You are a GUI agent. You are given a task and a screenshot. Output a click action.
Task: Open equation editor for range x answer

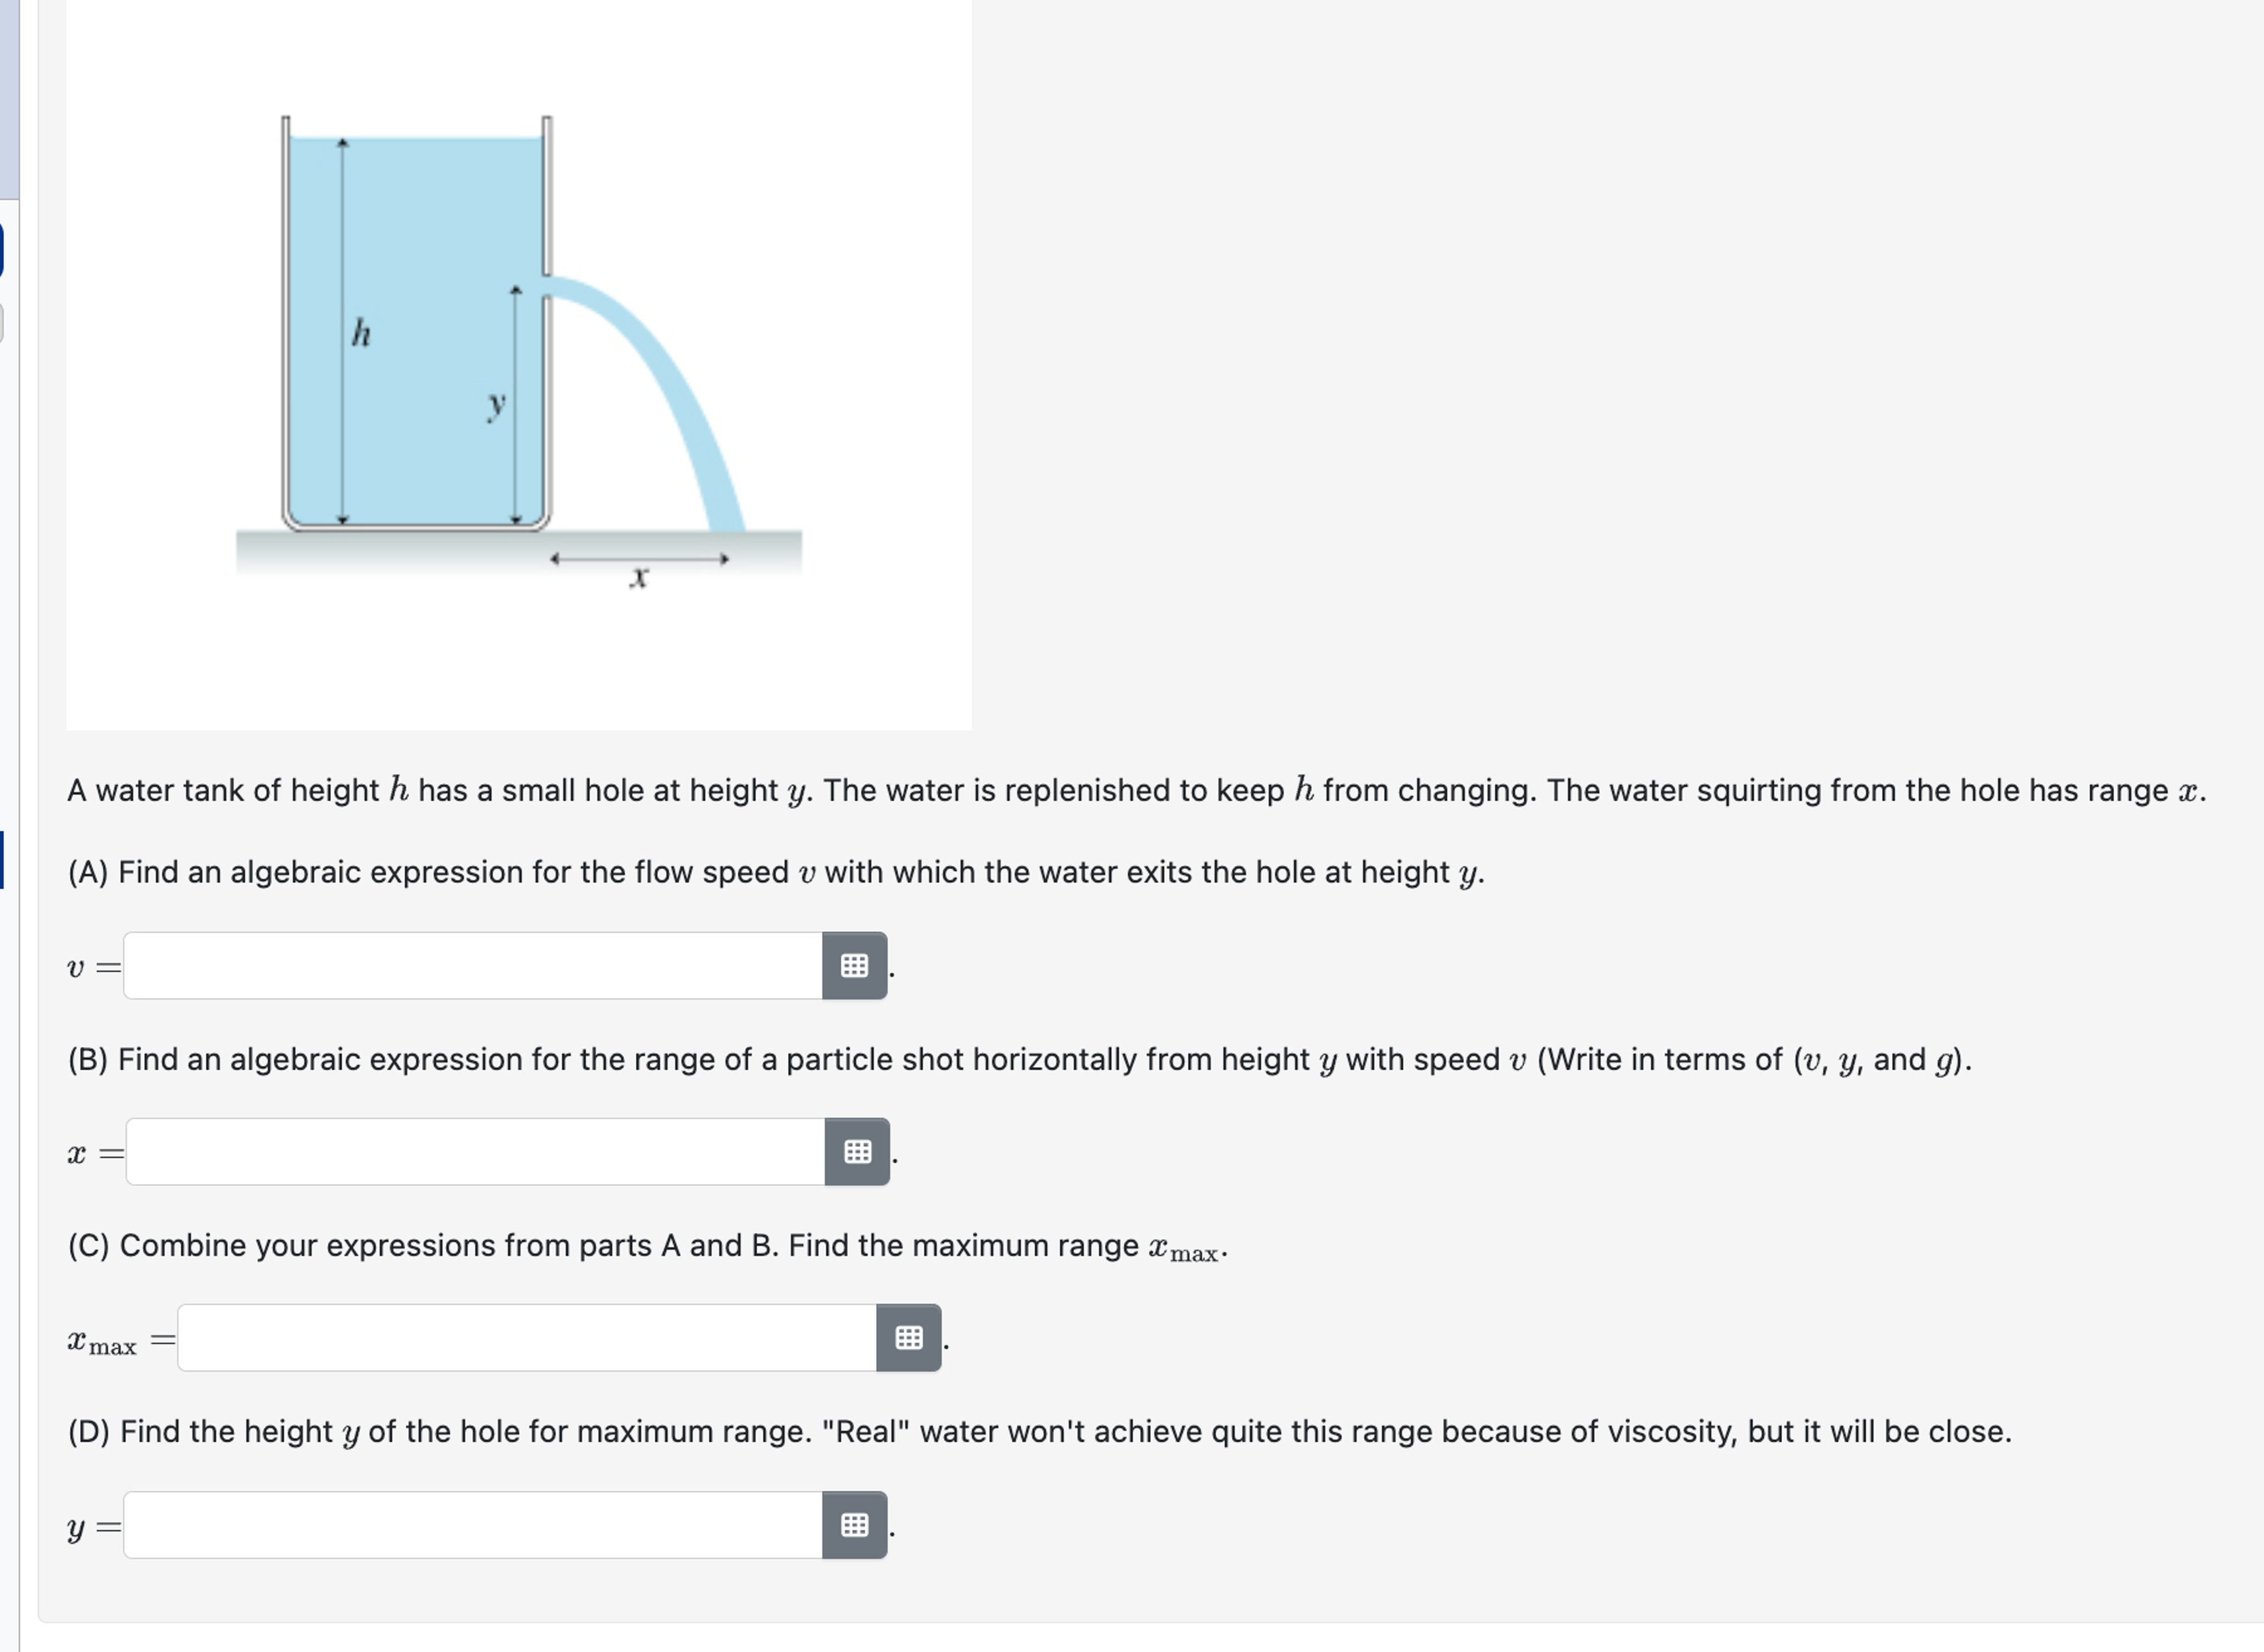point(857,1151)
